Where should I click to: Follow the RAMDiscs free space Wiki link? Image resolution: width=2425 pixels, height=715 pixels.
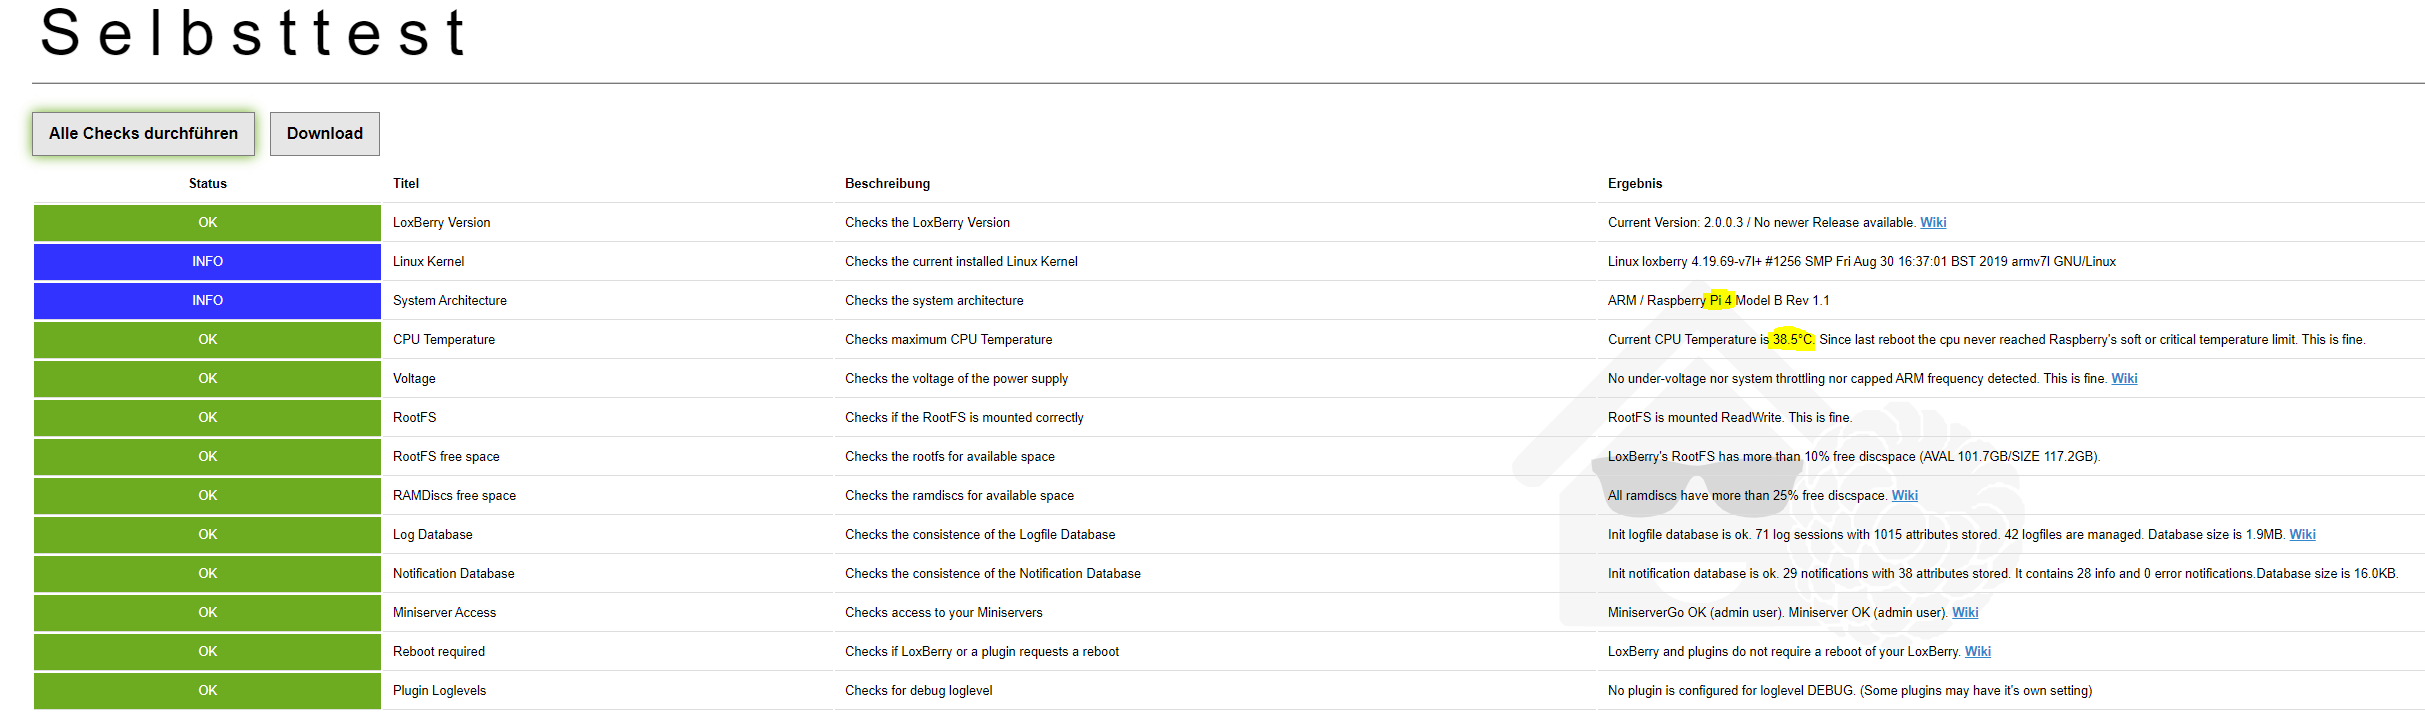[1904, 496]
